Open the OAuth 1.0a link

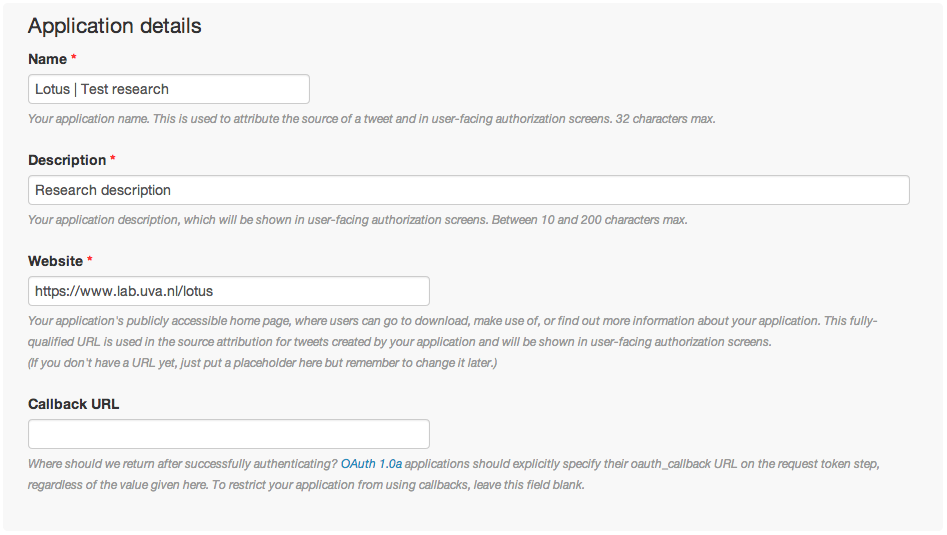point(371,464)
